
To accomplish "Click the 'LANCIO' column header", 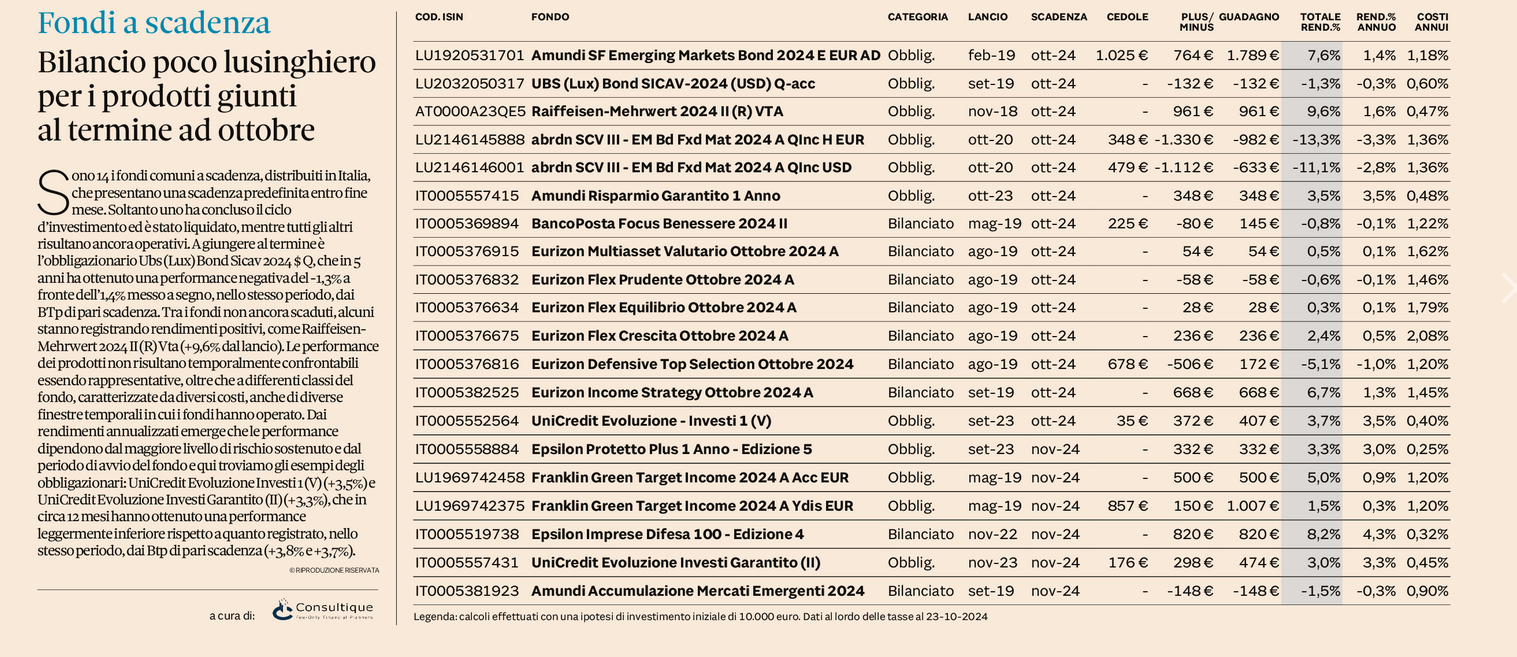I will click(988, 17).
